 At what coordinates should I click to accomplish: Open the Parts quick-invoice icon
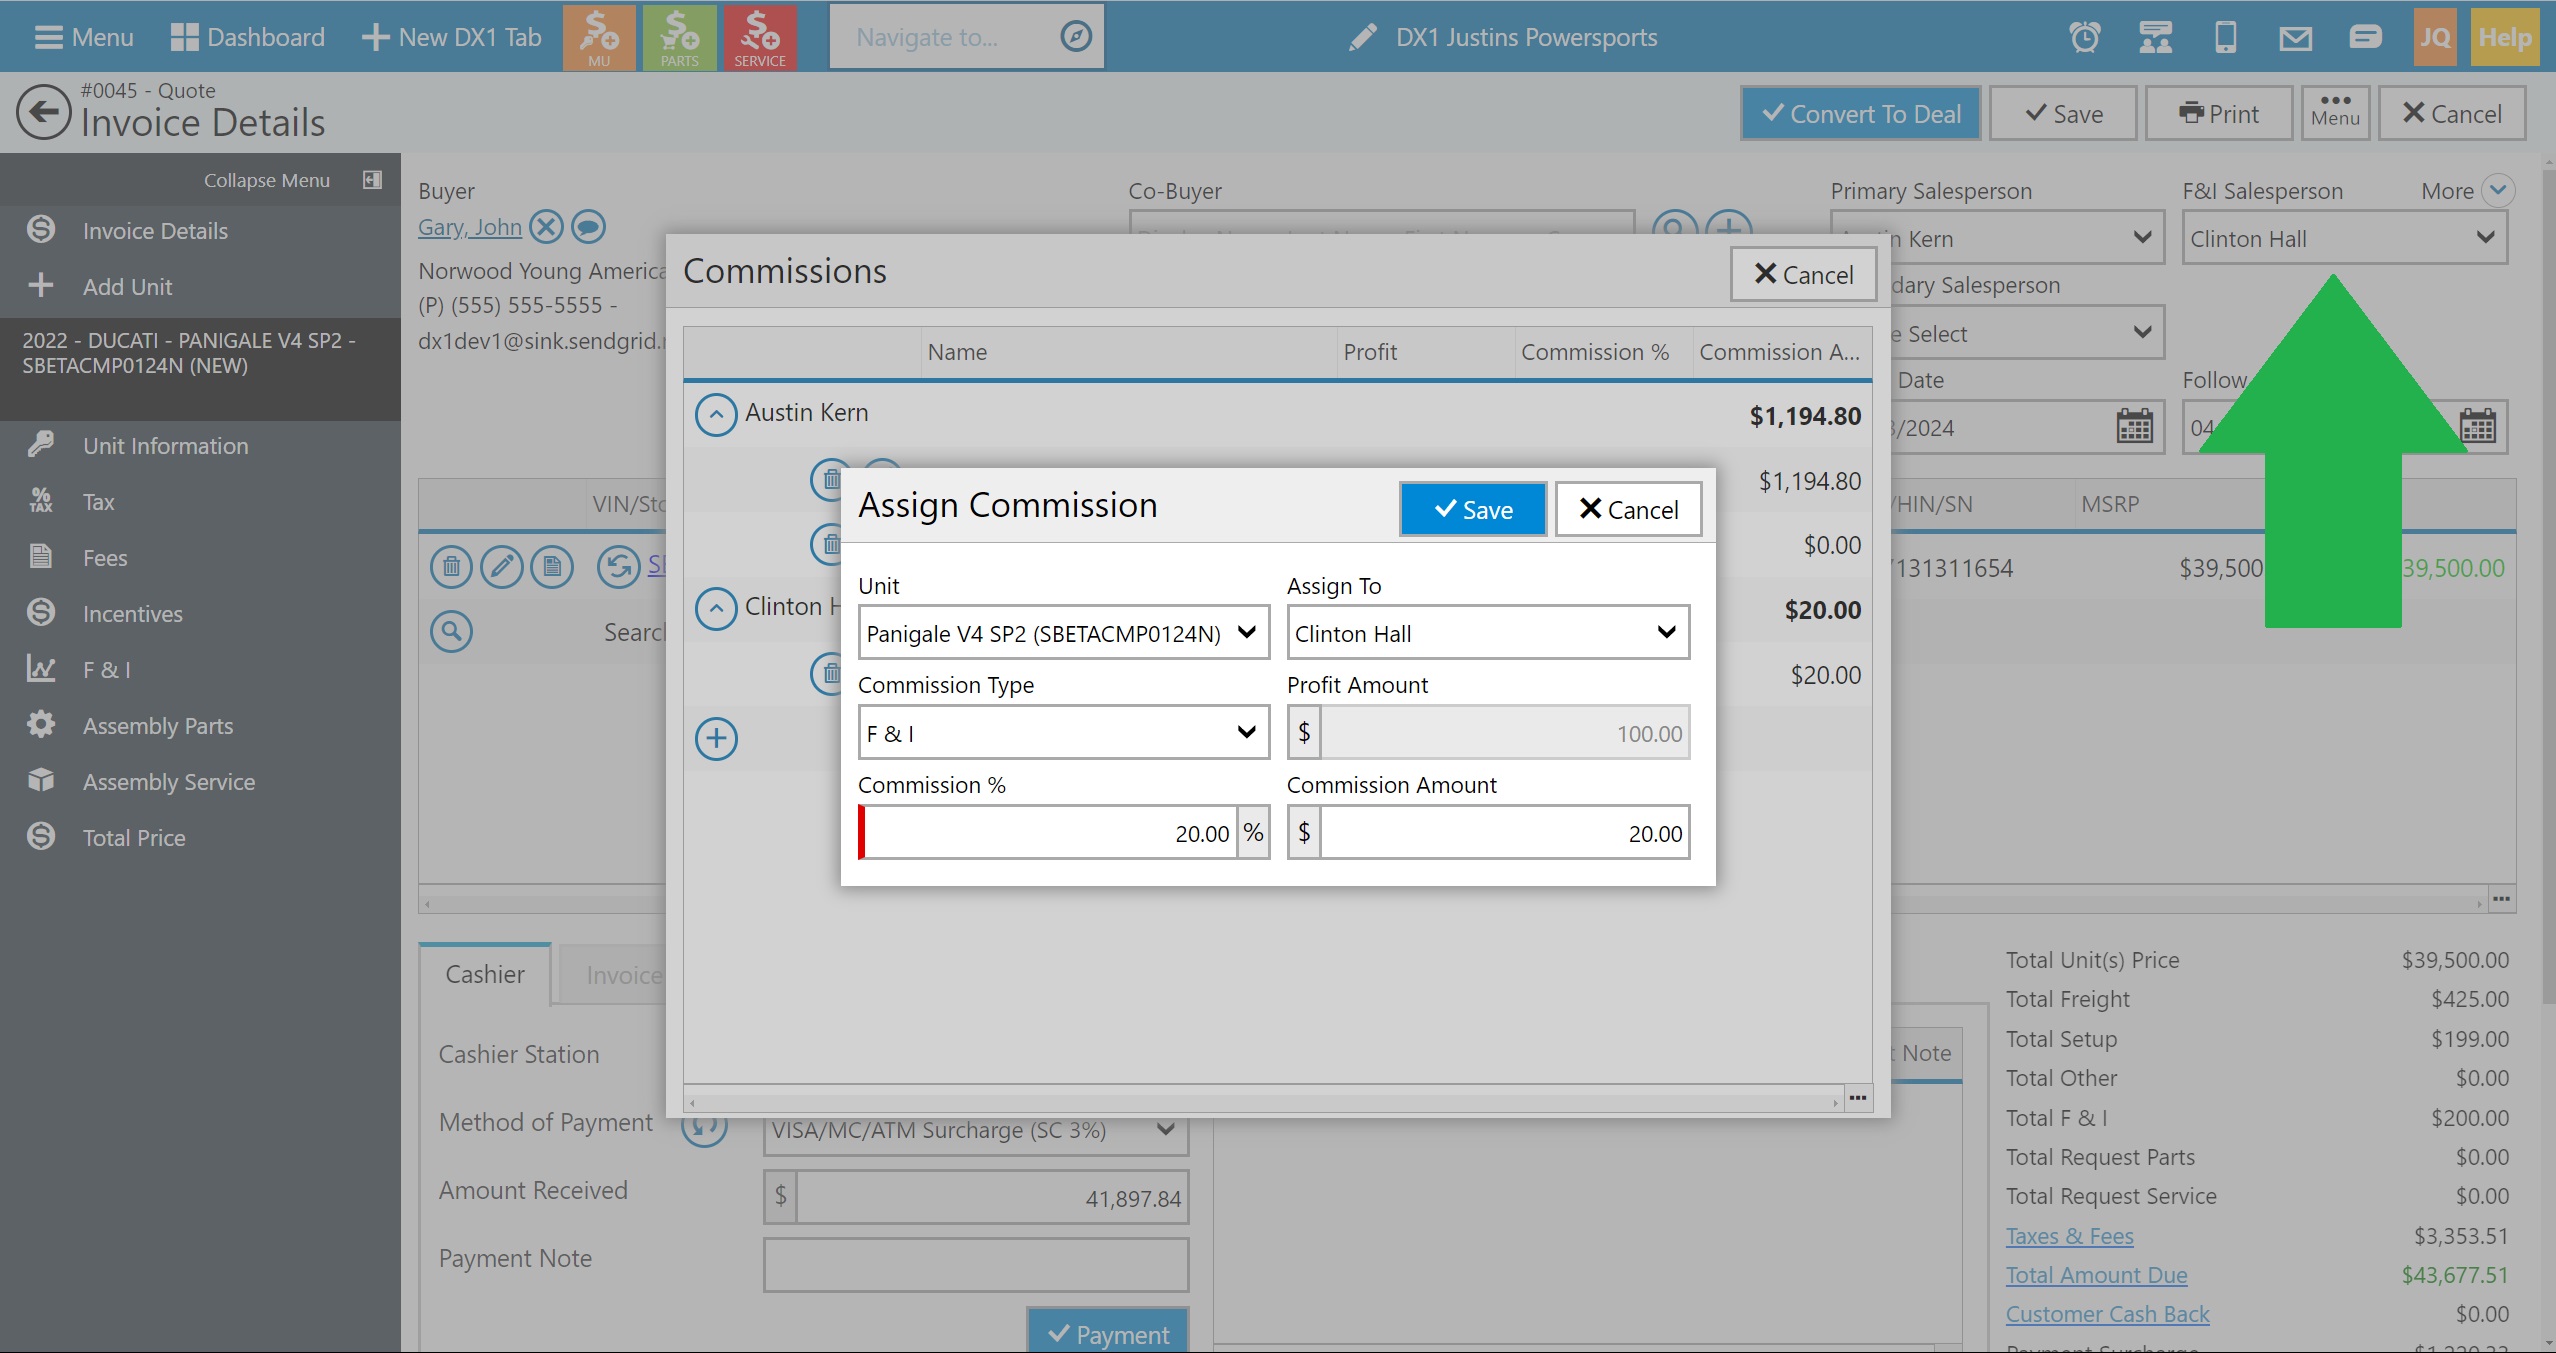(679, 37)
